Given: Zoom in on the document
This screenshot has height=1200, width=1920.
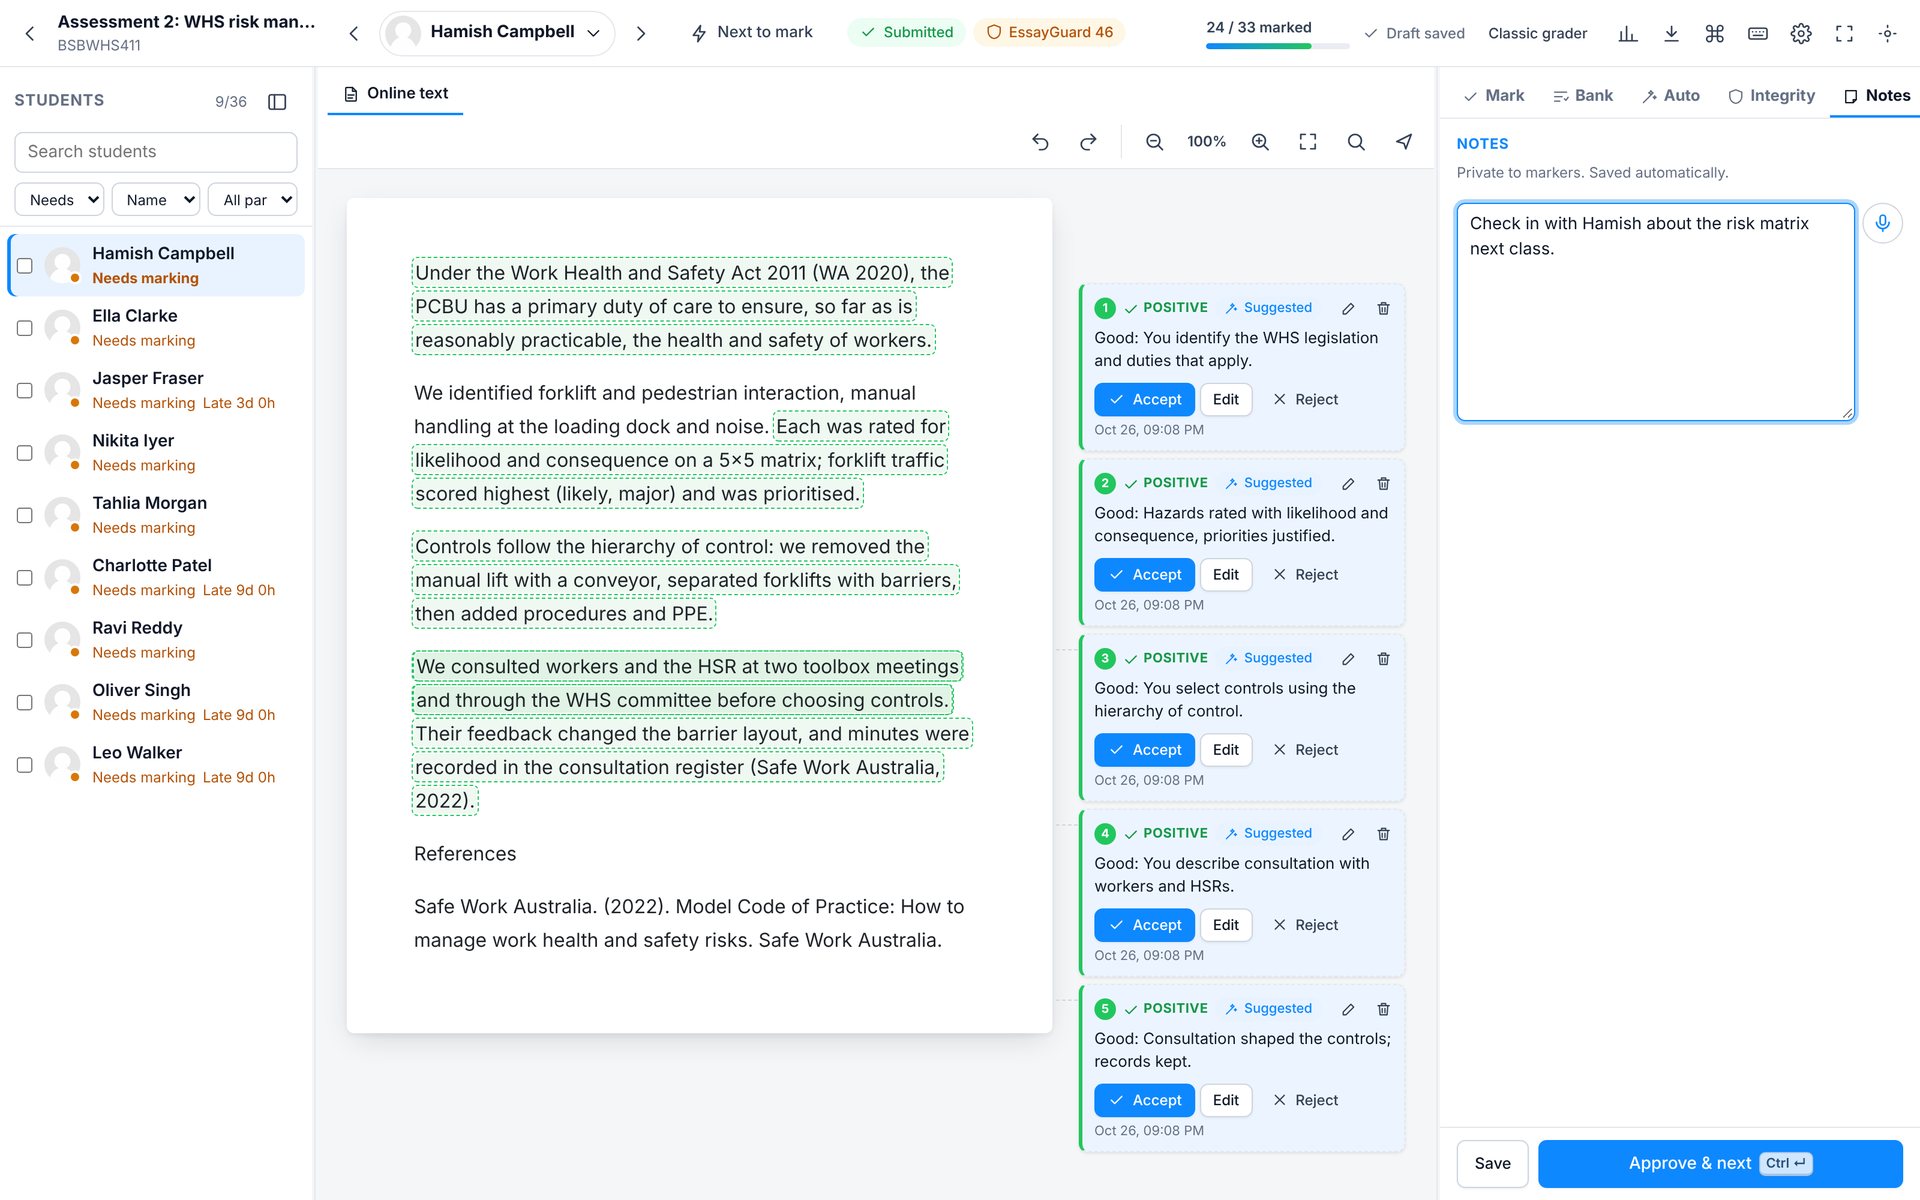Looking at the screenshot, I should 1260,142.
